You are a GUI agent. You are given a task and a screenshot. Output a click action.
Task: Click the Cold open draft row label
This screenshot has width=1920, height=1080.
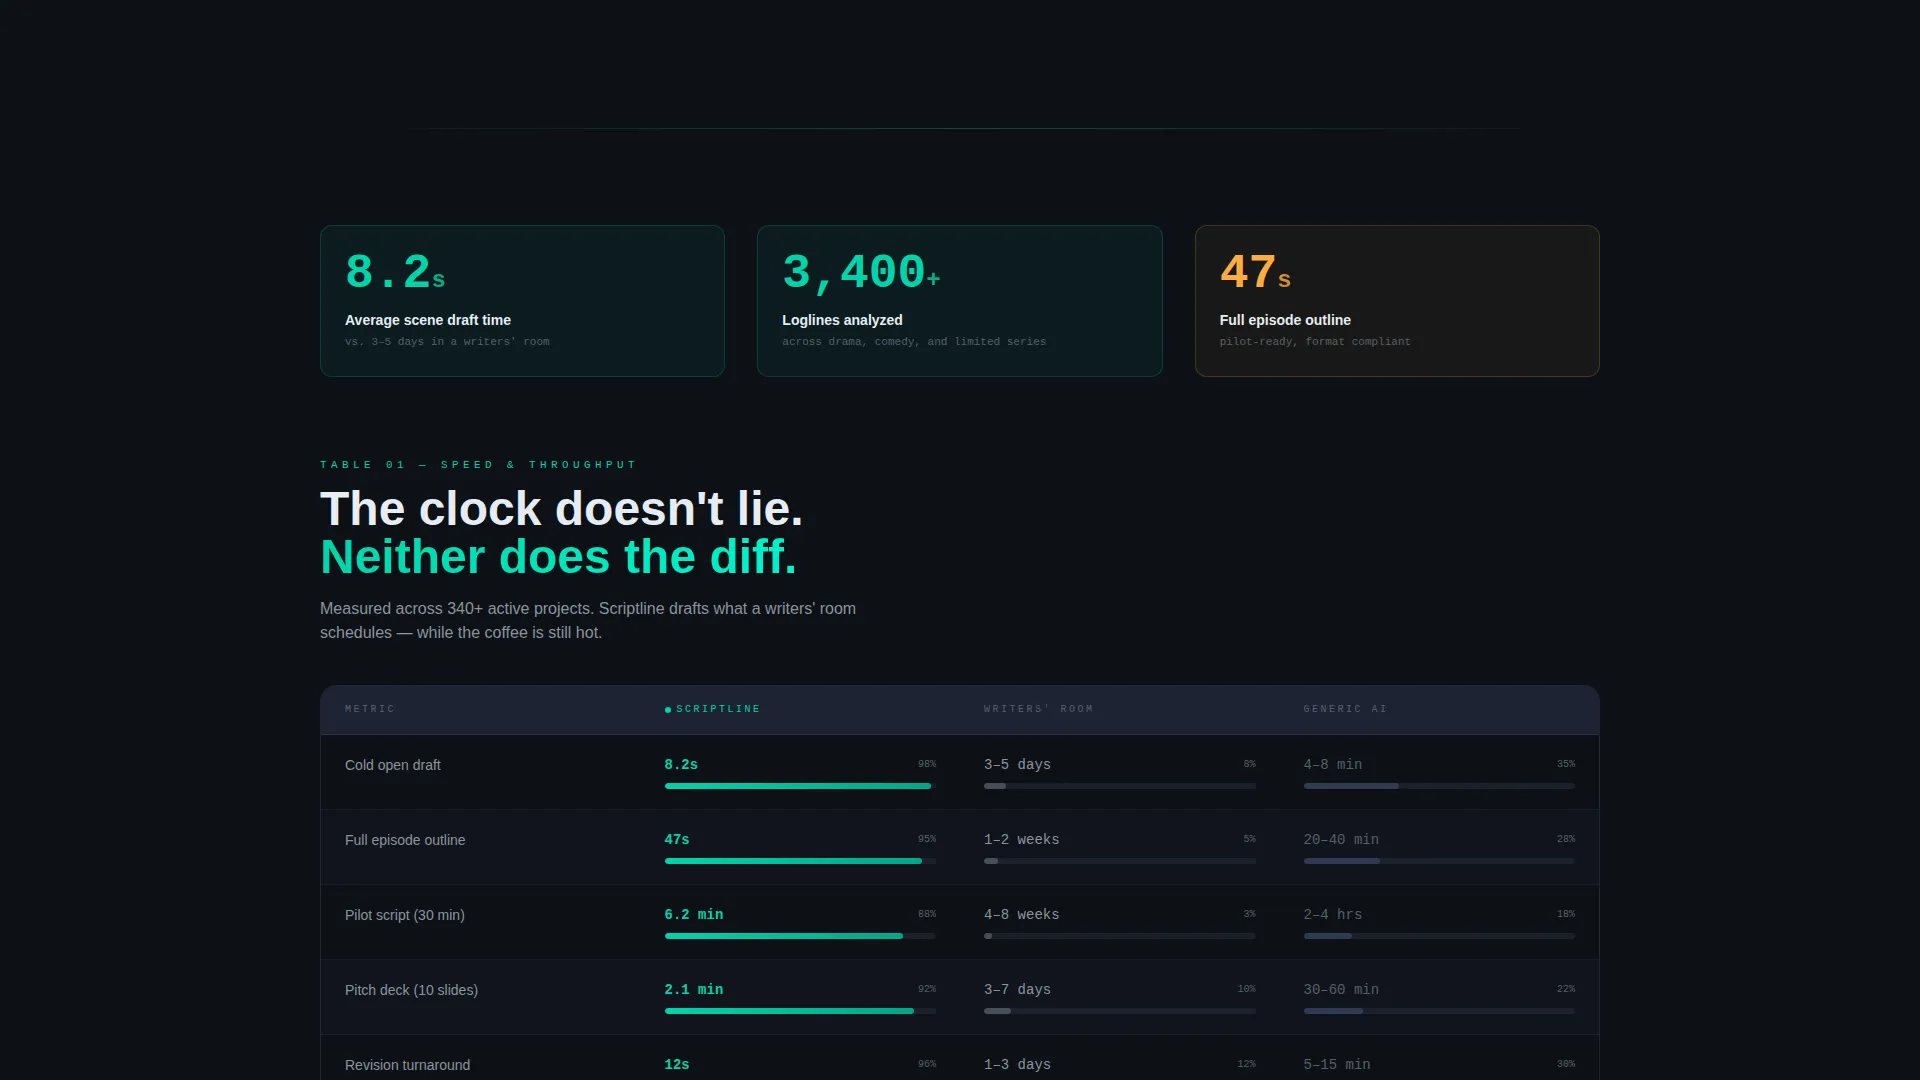click(393, 765)
